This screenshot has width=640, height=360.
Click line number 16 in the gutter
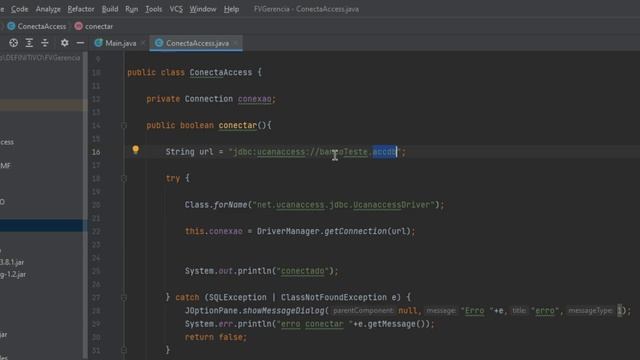pos(96,152)
